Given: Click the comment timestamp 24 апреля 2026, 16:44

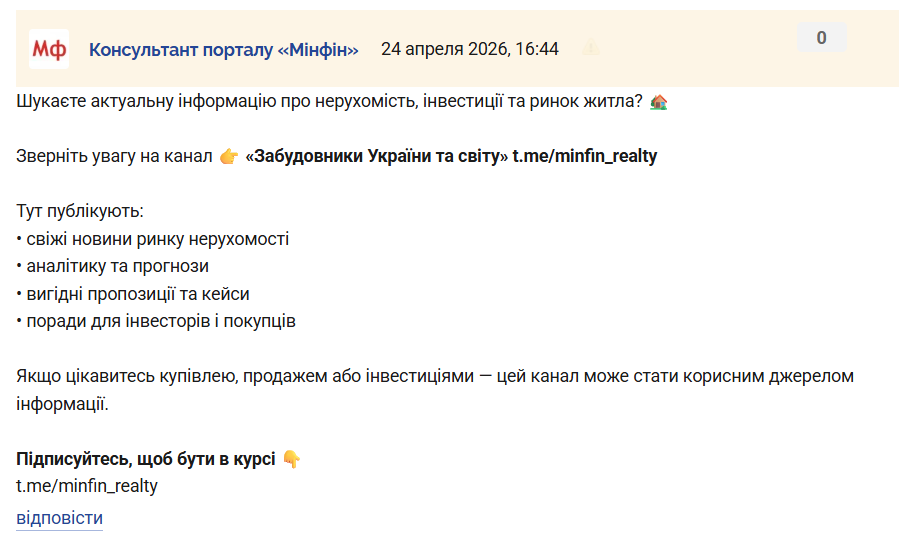Looking at the screenshot, I should pyautogui.click(x=469, y=49).
